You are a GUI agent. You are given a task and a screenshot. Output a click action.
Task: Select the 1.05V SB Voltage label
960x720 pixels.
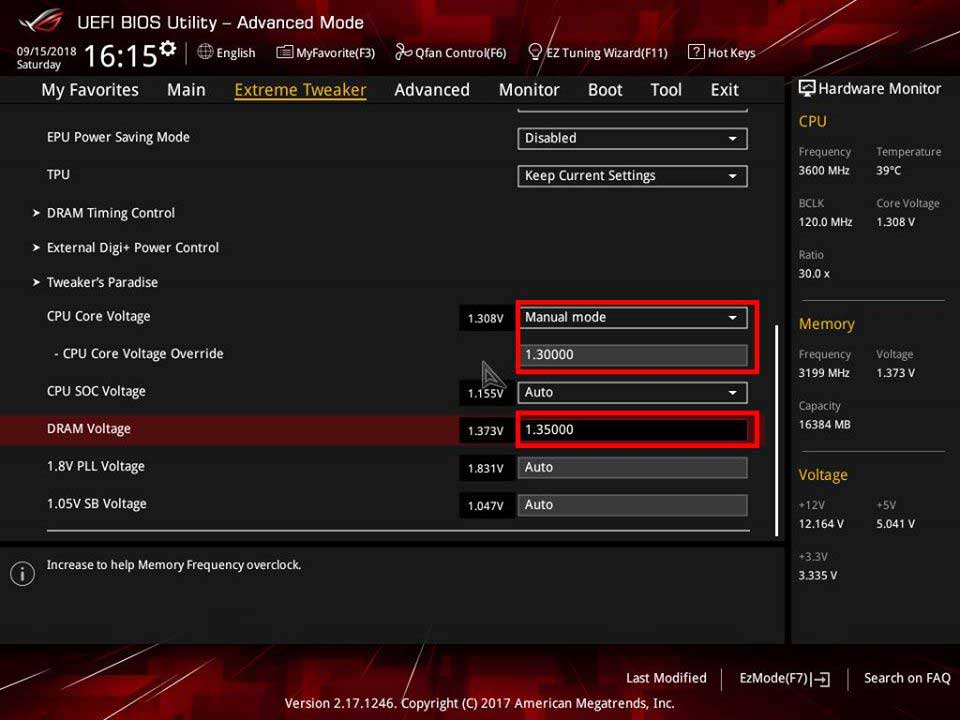pyautogui.click(x=97, y=504)
